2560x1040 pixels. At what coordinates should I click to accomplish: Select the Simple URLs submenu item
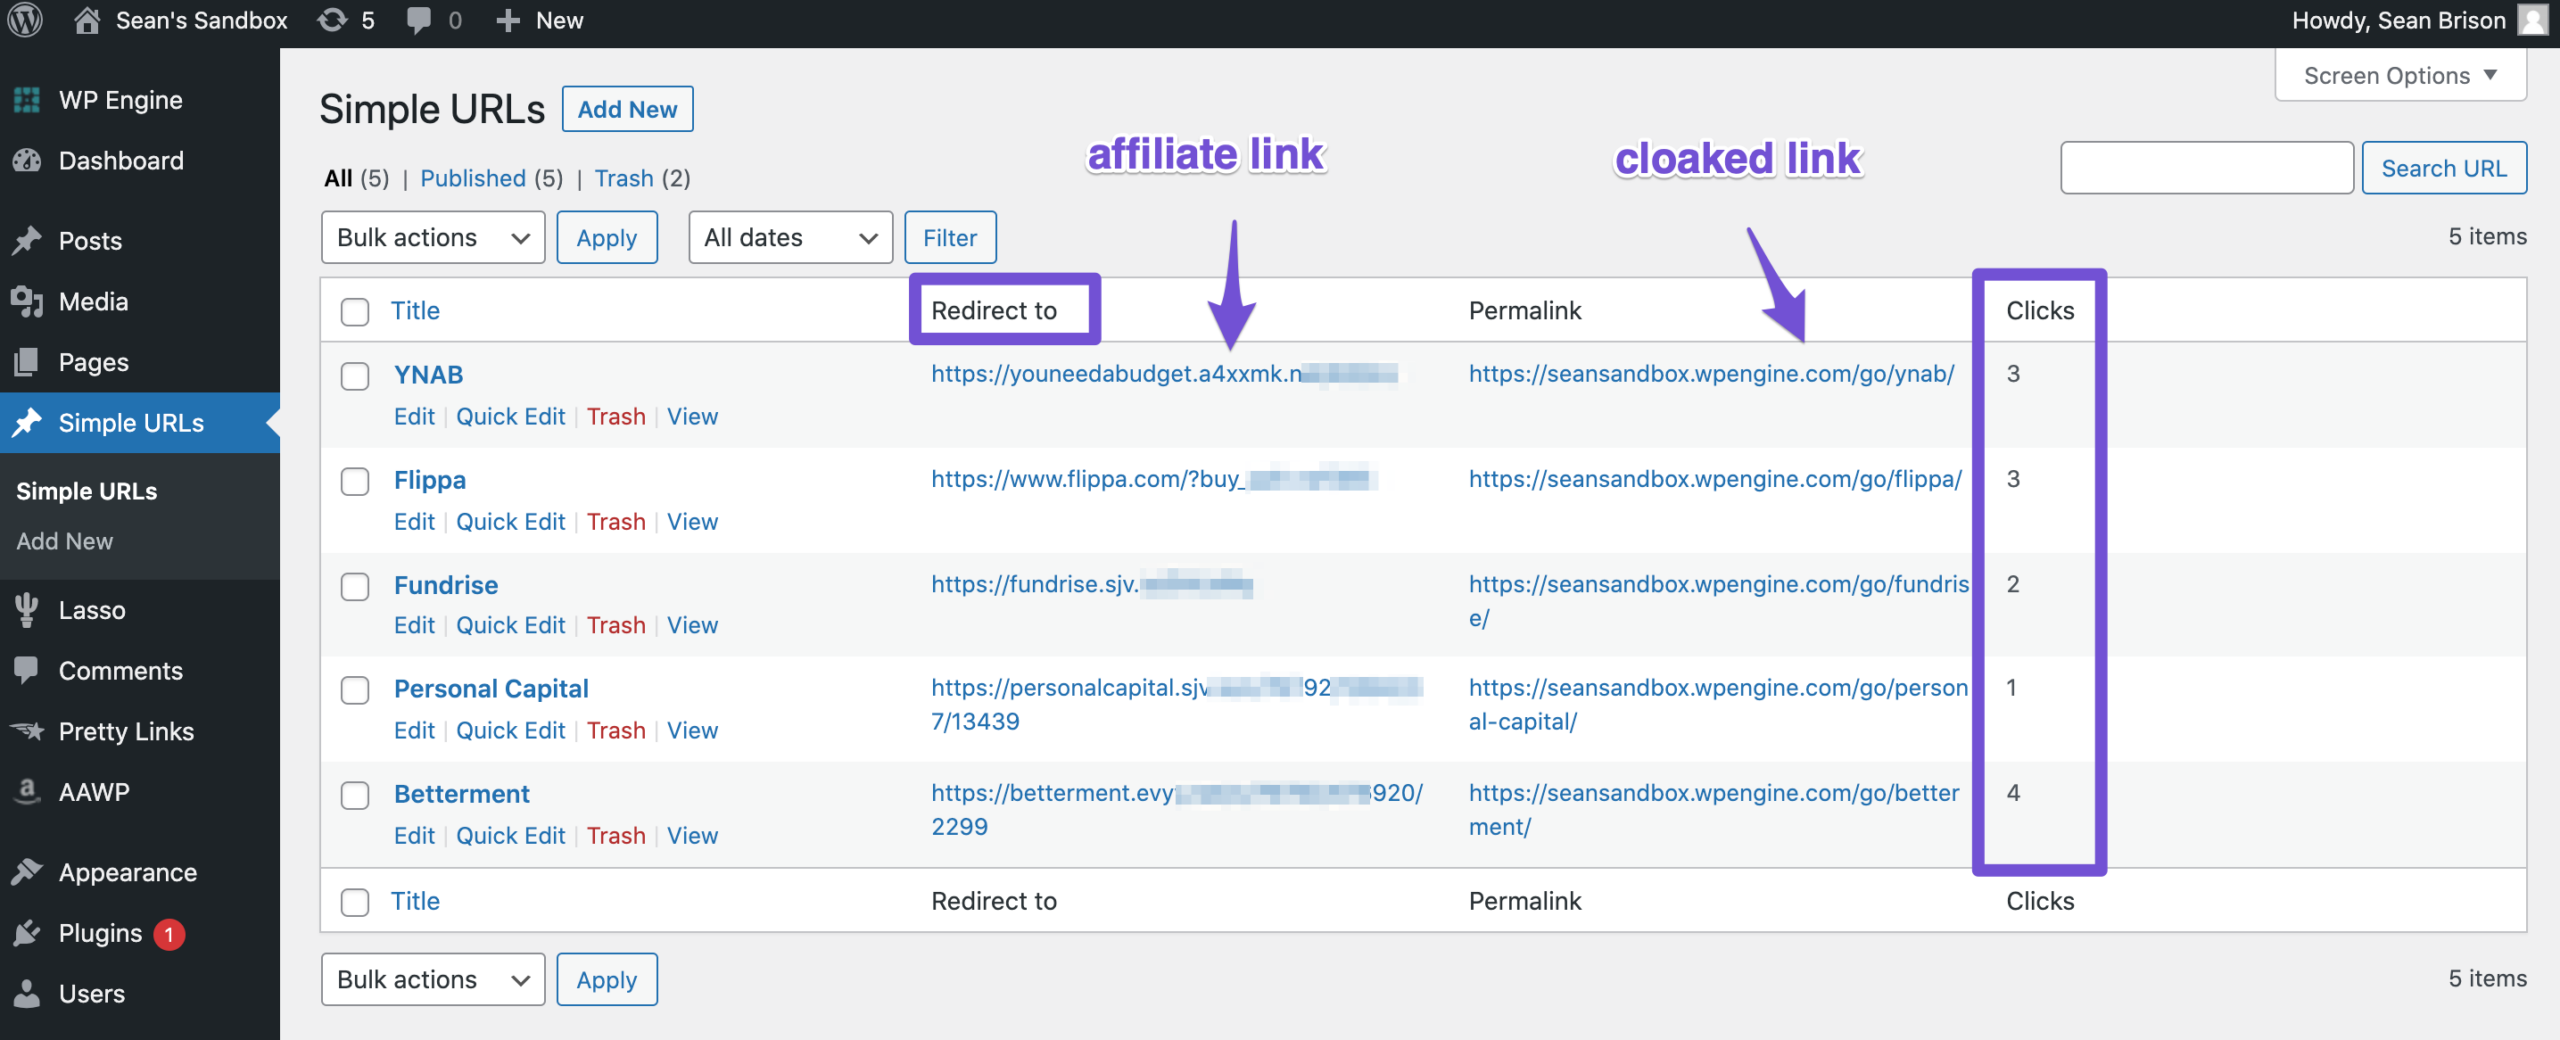[x=87, y=491]
